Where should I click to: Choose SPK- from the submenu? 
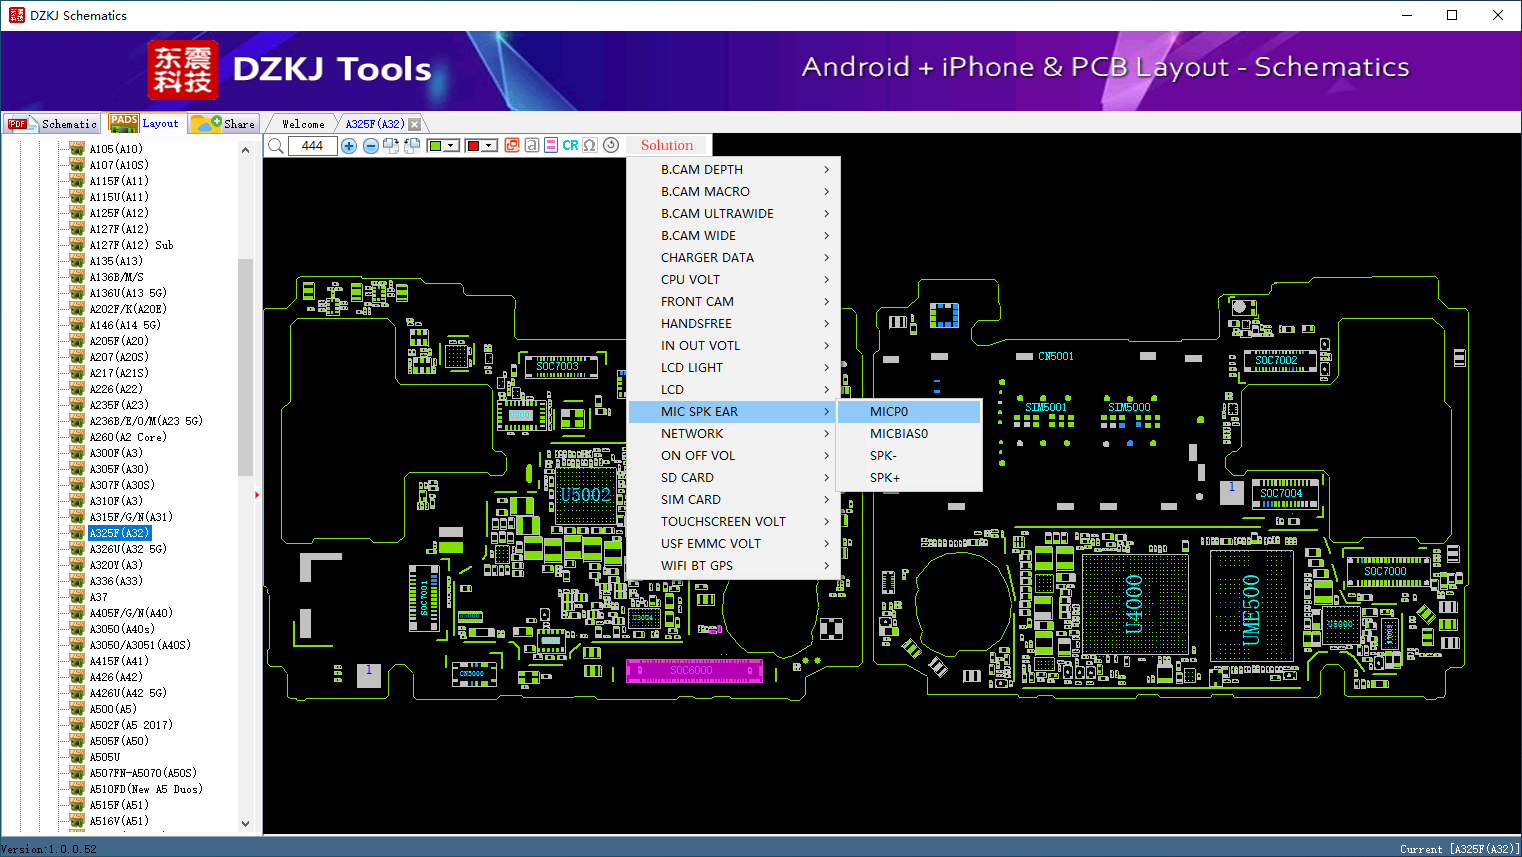909,456
